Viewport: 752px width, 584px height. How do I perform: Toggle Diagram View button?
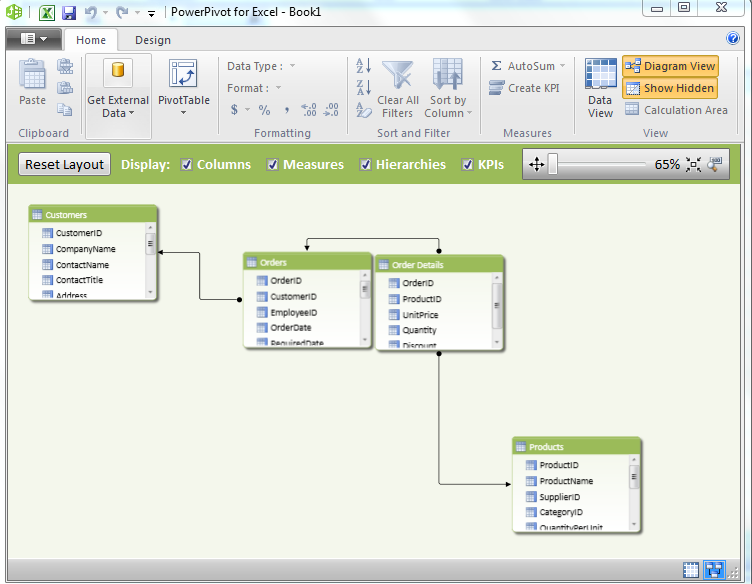(670, 66)
